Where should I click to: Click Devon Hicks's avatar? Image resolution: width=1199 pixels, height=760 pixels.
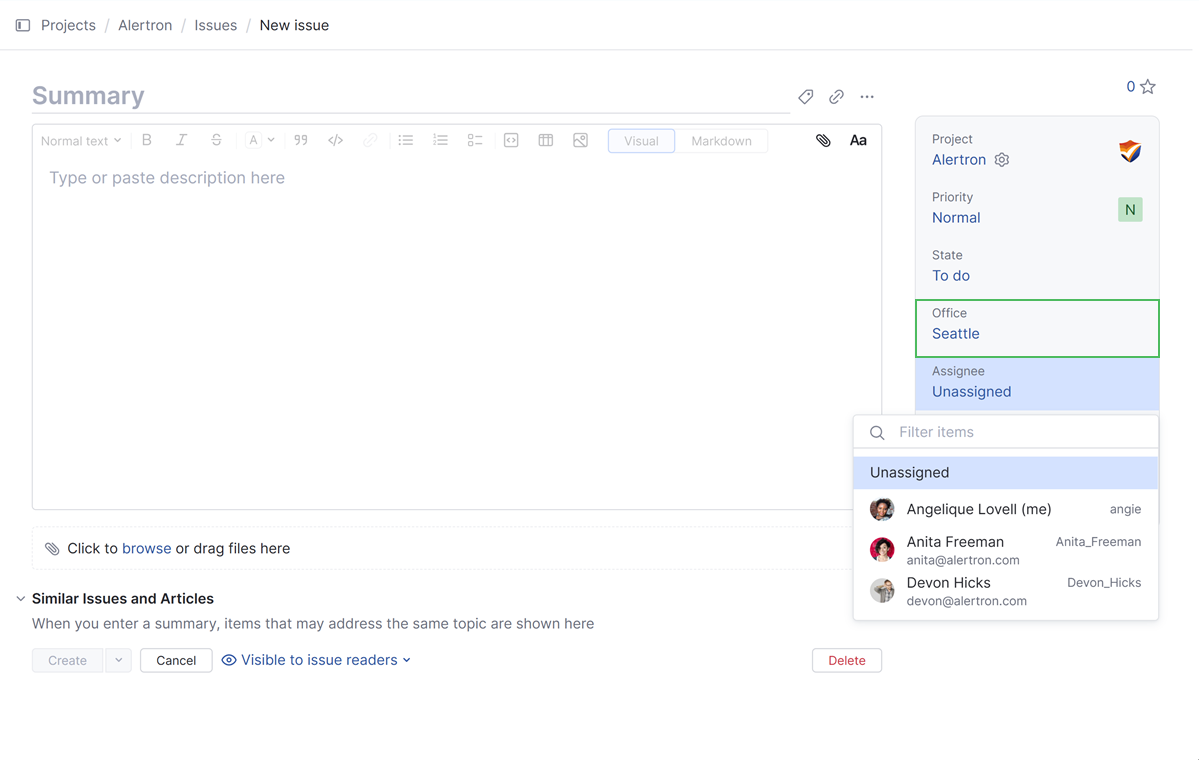click(x=882, y=590)
